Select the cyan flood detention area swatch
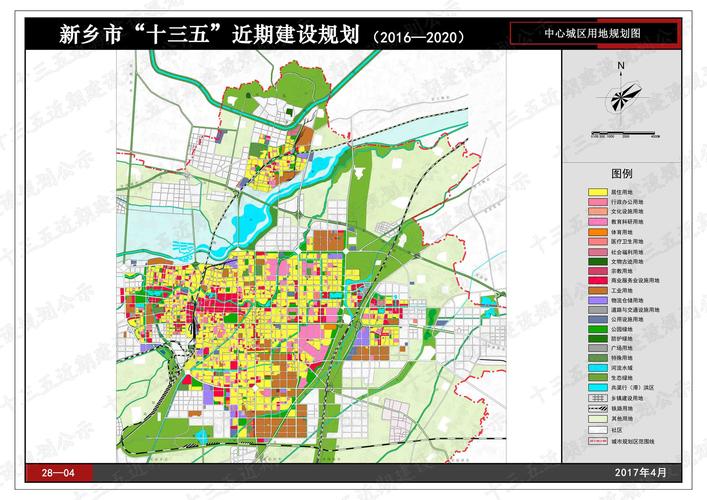The image size is (707, 500). (597, 386)
